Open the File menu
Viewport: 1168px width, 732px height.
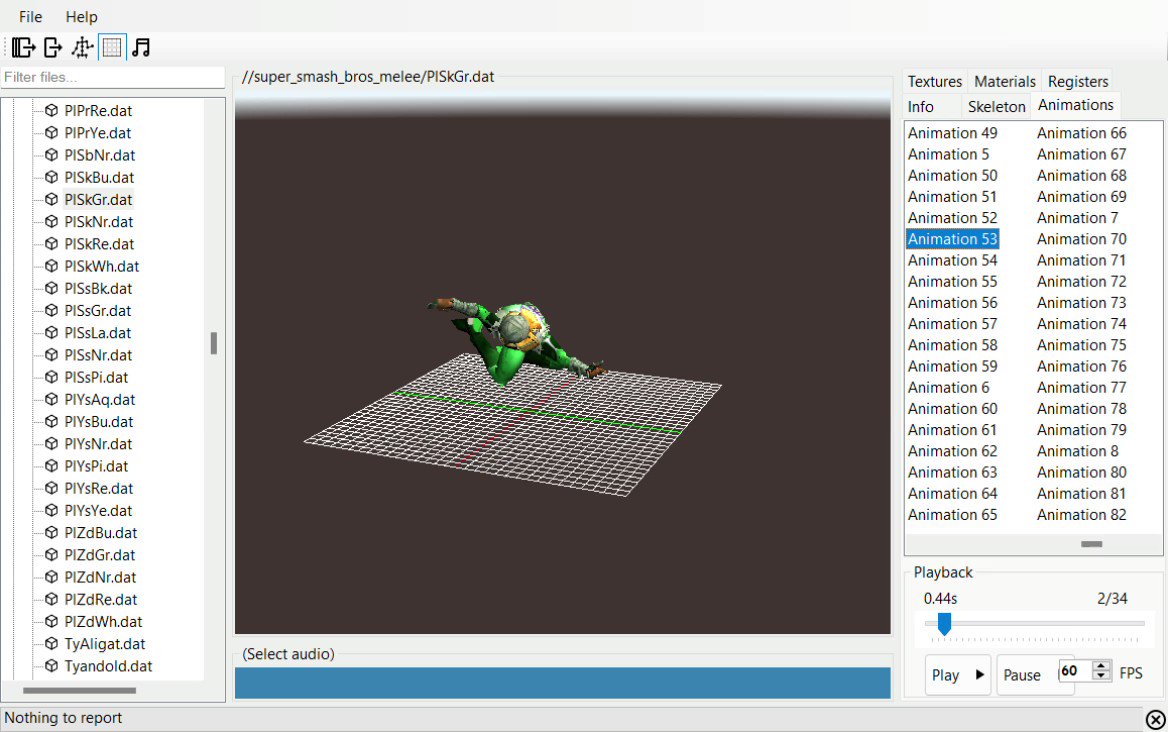point(31,16)
